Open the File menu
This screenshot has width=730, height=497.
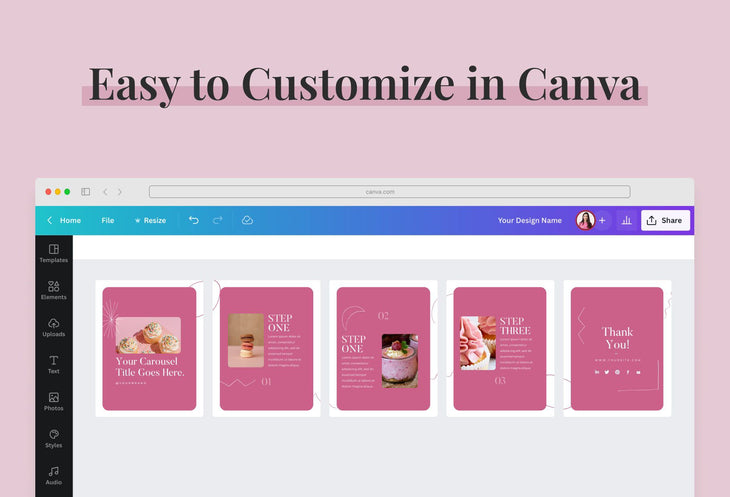[107, 220]
